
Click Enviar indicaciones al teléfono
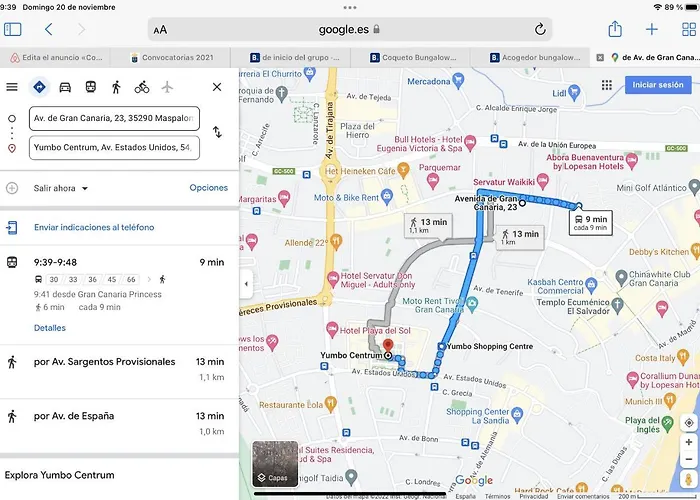(x=94, y=227)
